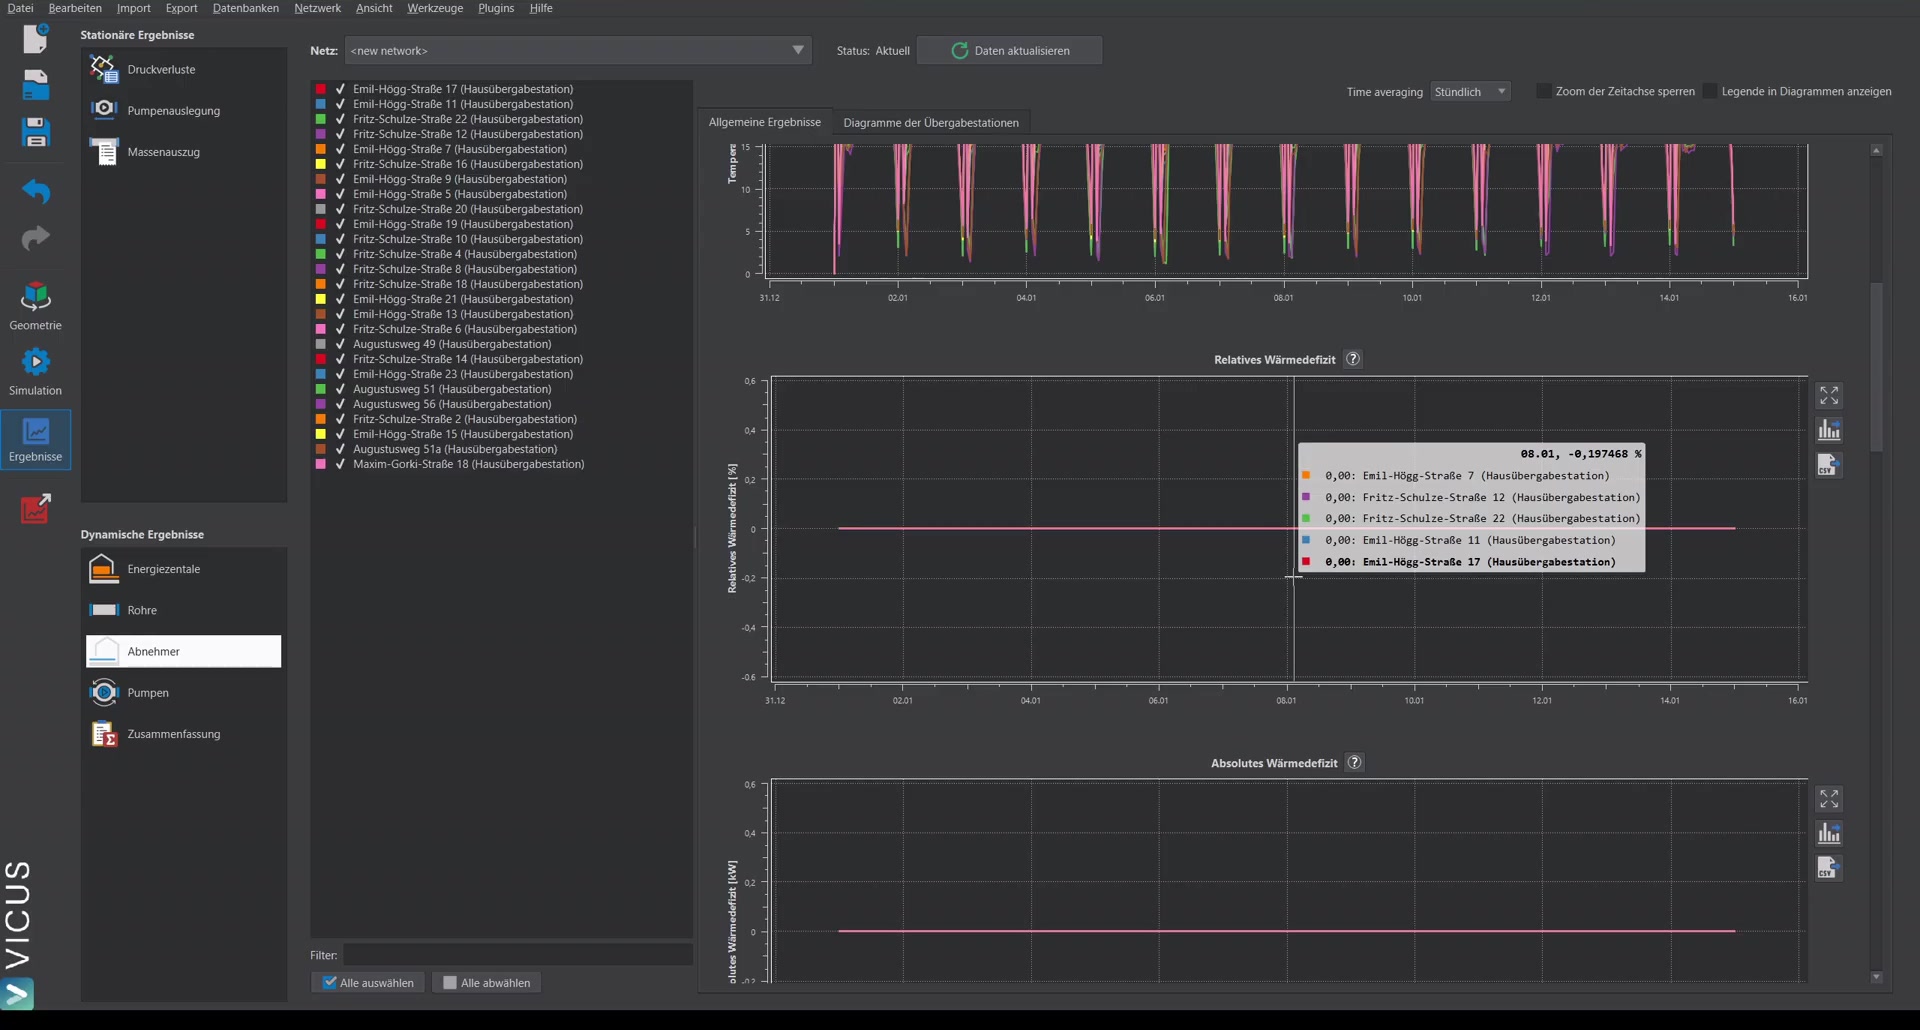Click blue swatch of Emil-Högg-Straße 11
The width and height of the screenshot is (1920, 1030).
click(x=321, y=104)
